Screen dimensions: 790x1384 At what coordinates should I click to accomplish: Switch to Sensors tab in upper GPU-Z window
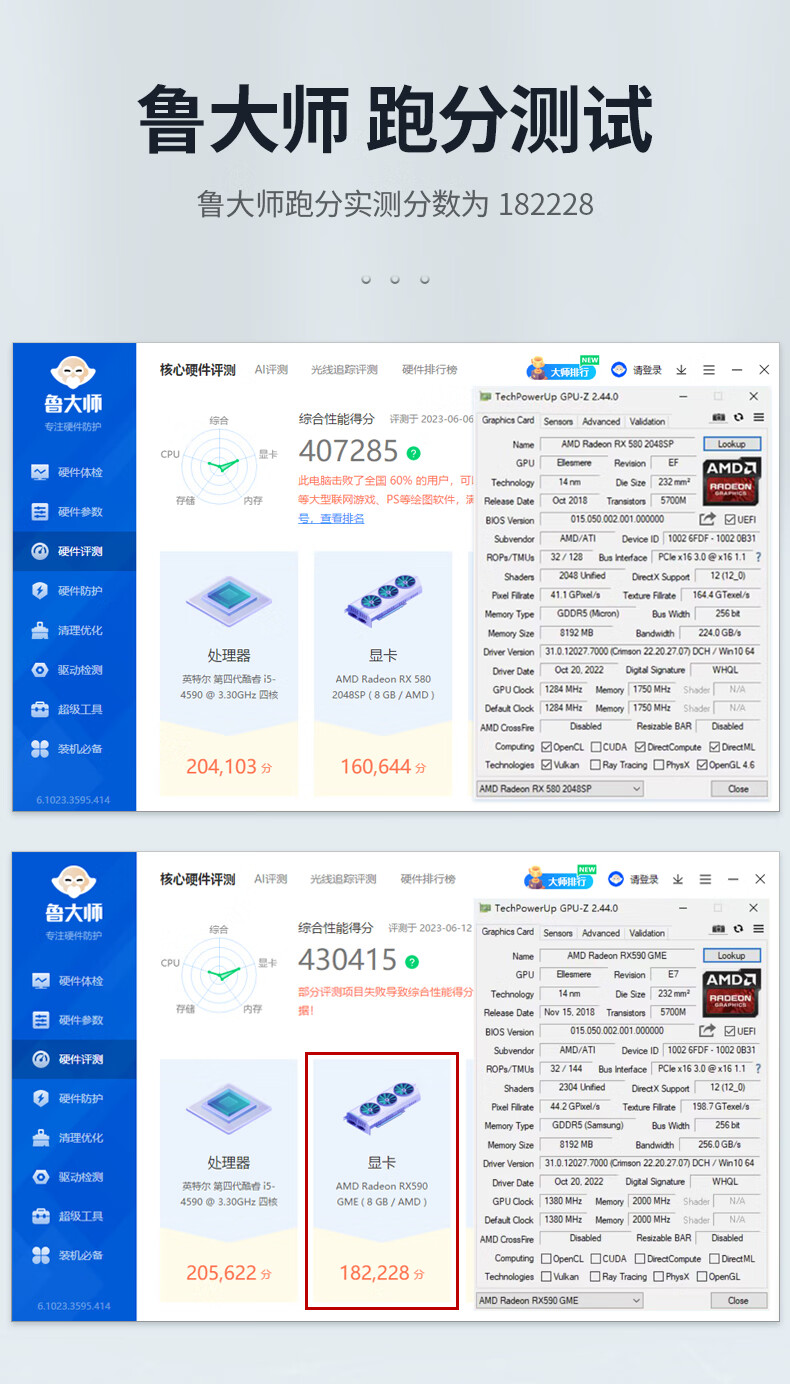pyautogui.click(x=558, y=421)
